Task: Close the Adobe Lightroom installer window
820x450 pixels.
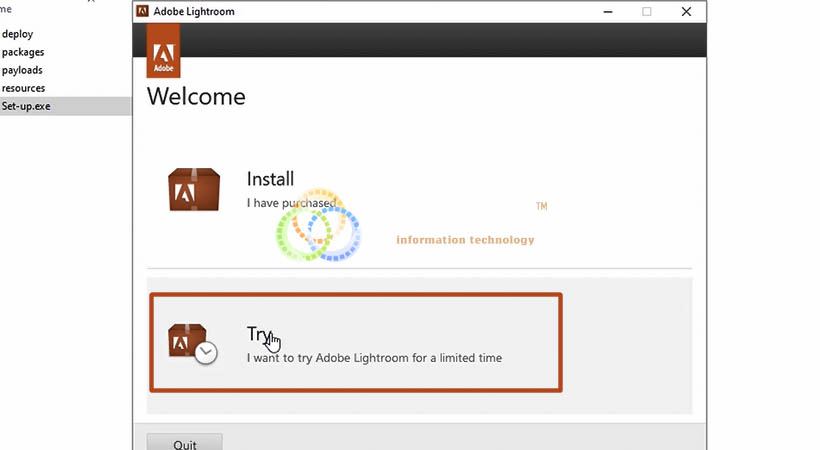Action: pos(686,12)
